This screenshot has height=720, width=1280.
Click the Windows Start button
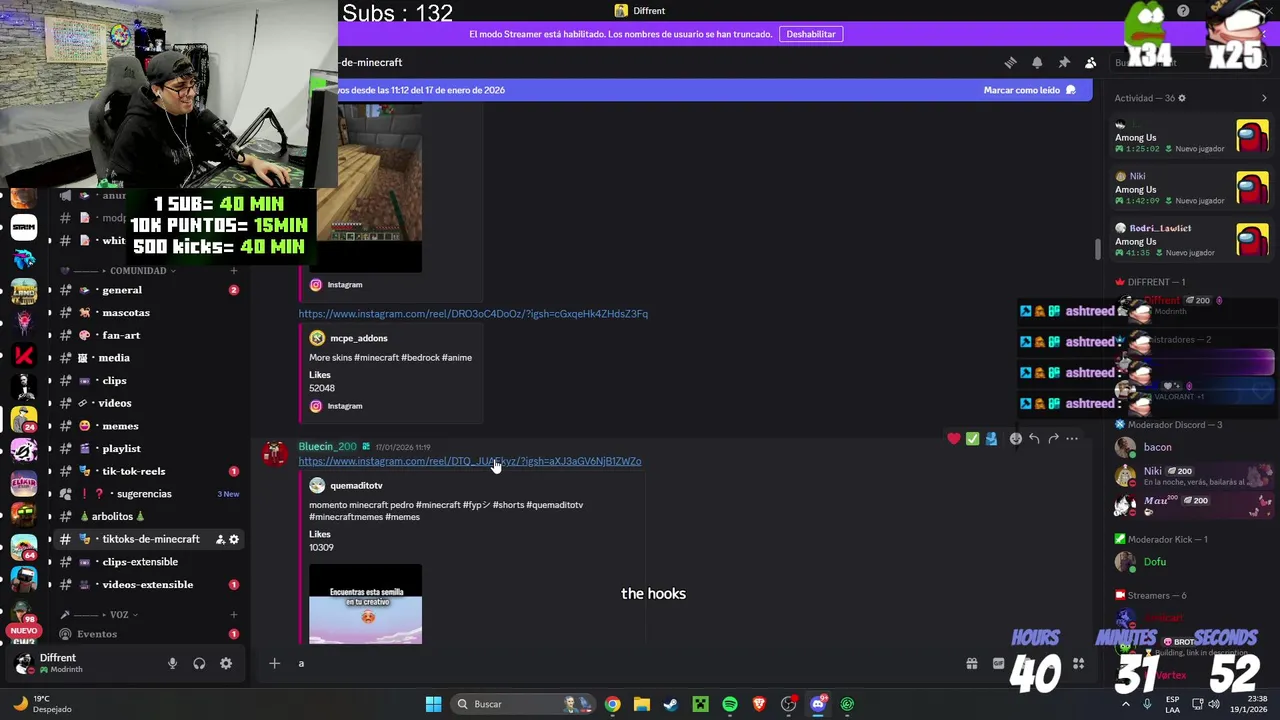click(433, 704)
